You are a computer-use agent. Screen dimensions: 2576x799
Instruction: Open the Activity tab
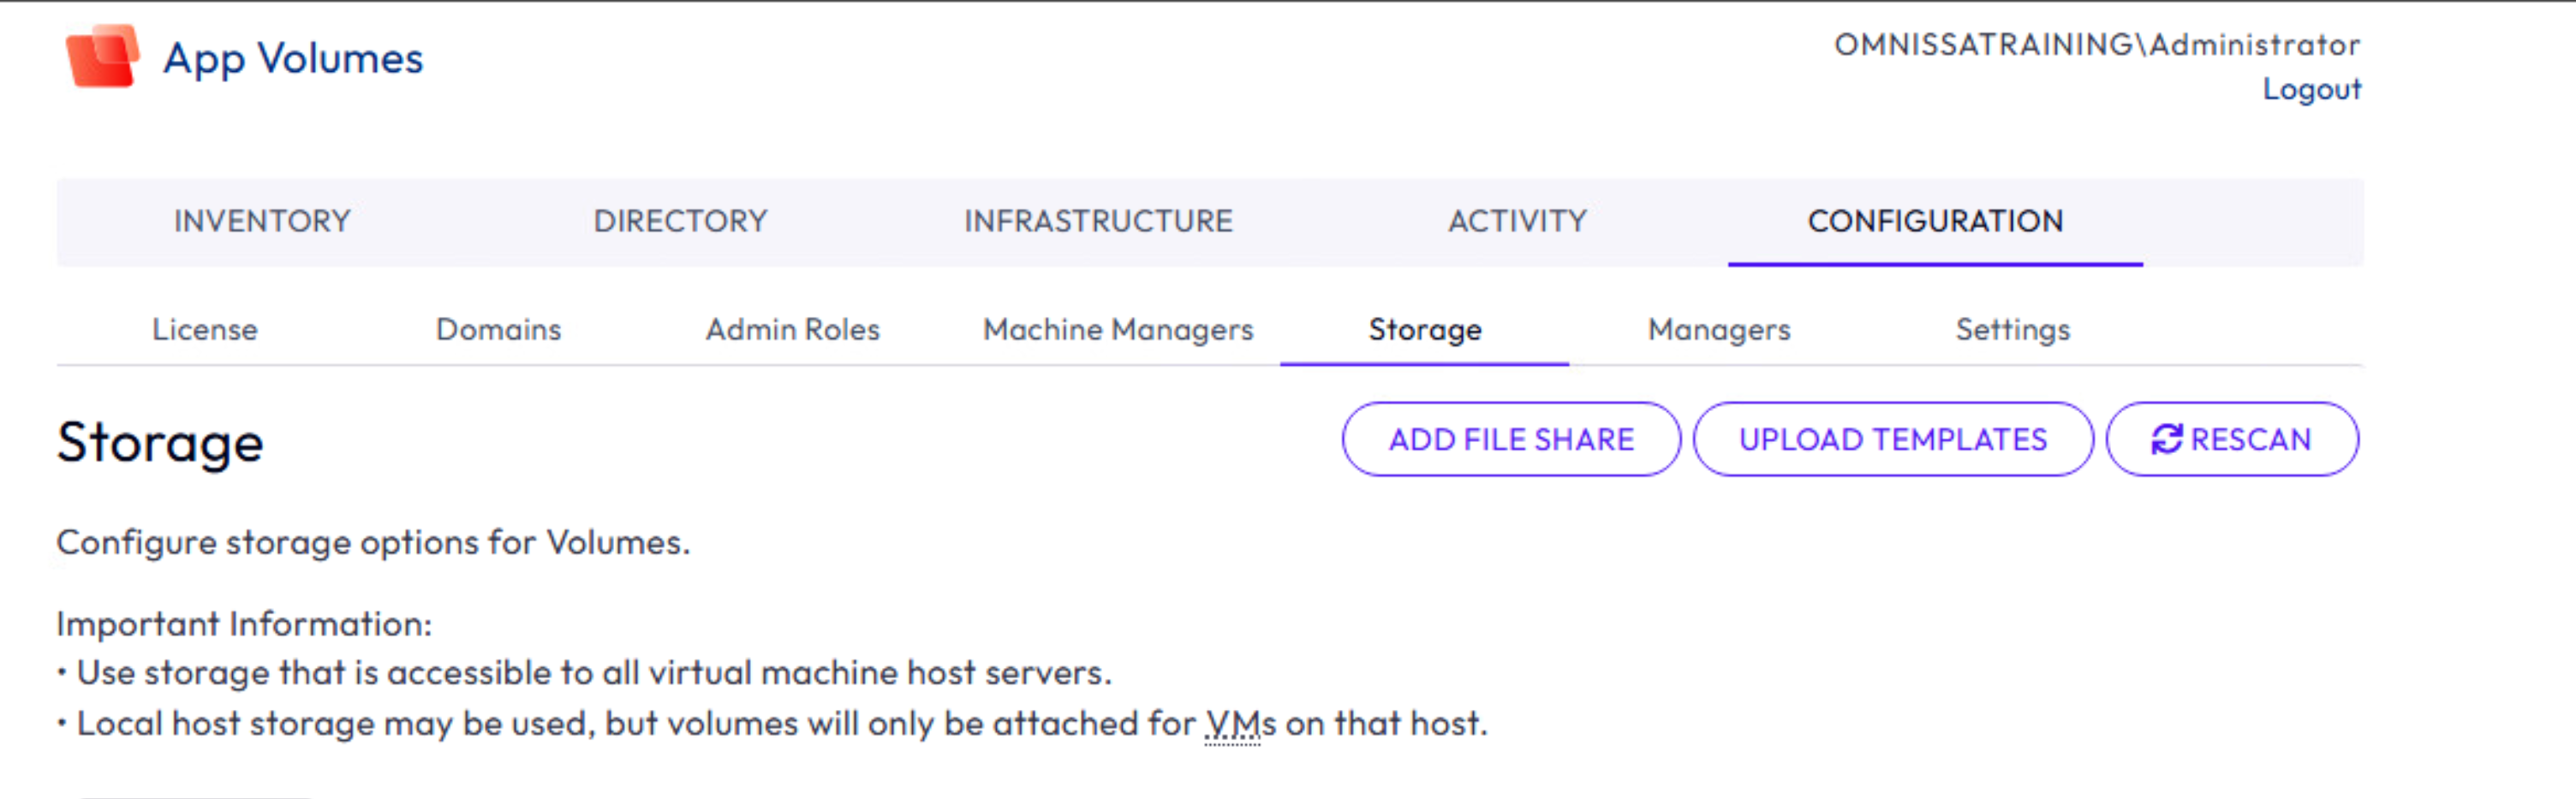tap(1517, 221)
